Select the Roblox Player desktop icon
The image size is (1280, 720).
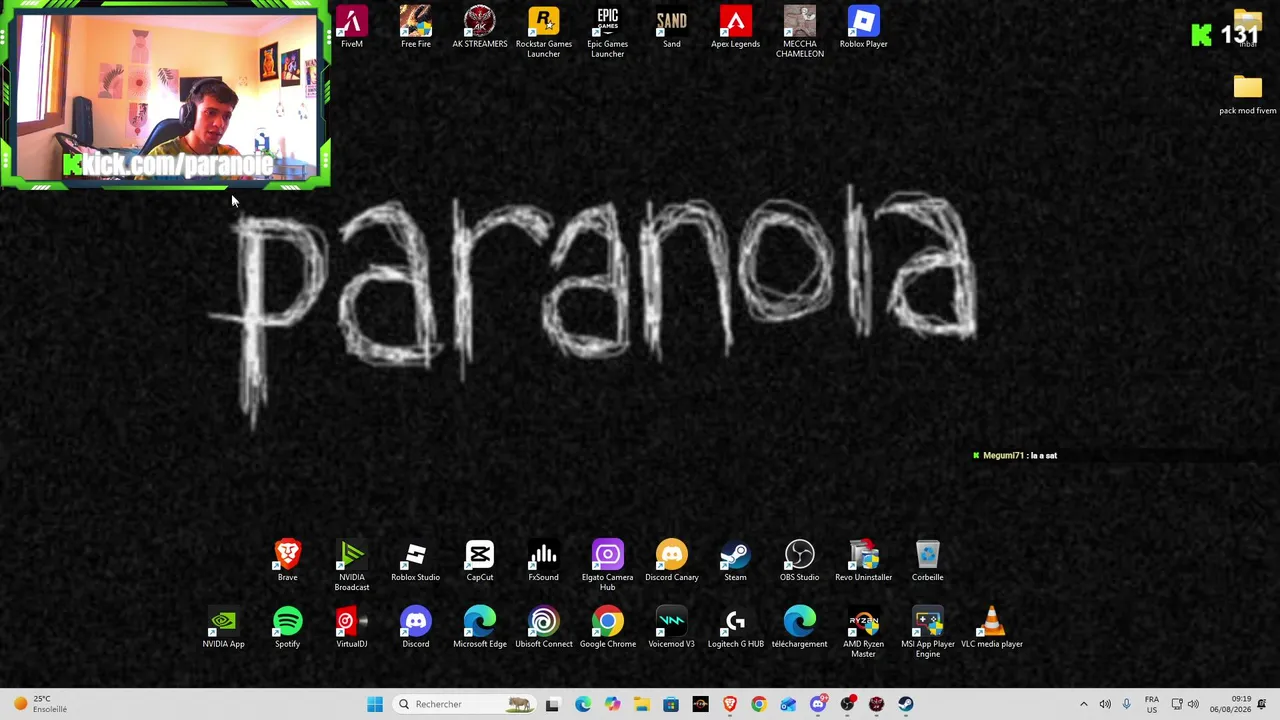[864, 27]
